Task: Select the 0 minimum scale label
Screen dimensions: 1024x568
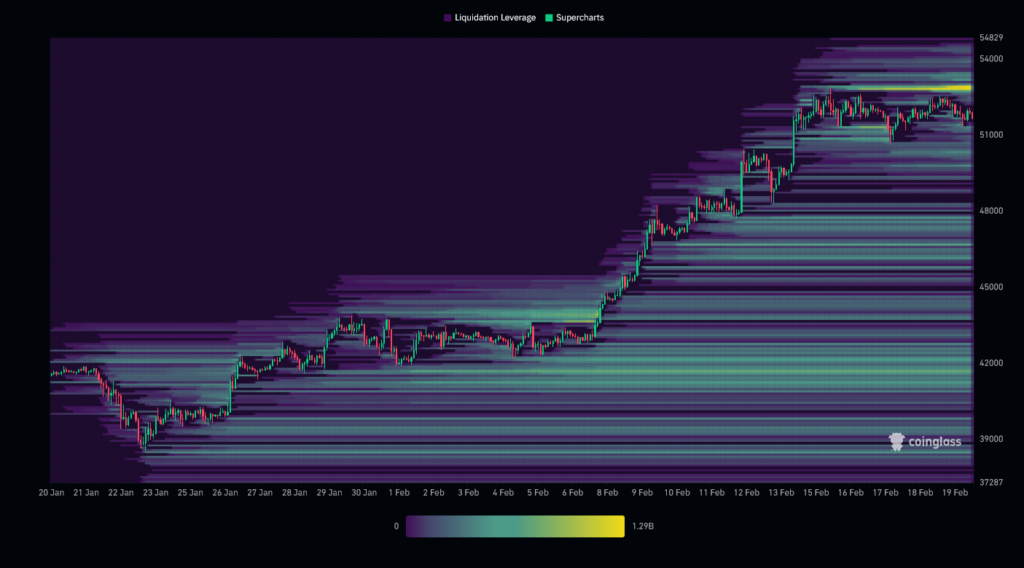Action: click(396, 525)
